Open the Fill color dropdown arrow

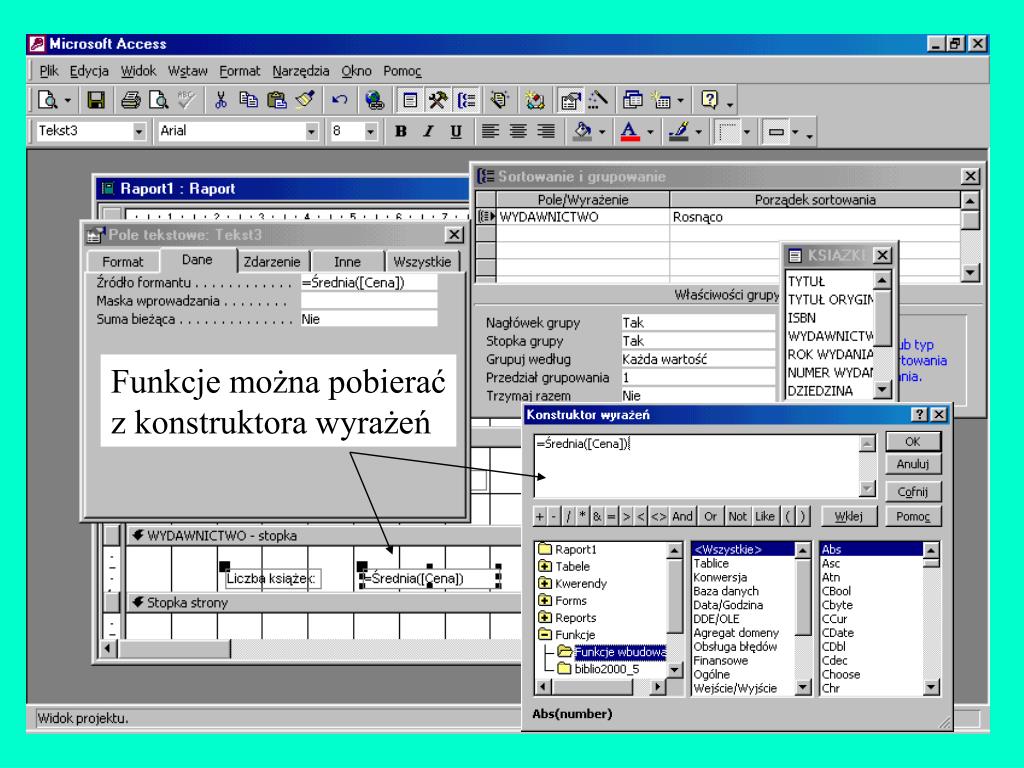602,132
